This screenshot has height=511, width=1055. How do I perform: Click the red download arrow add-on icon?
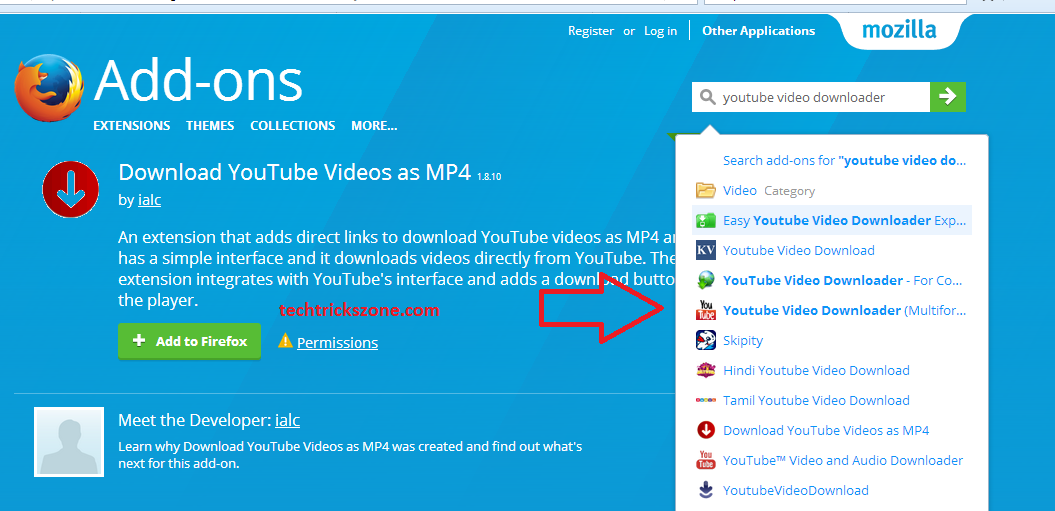coord(71,188)
